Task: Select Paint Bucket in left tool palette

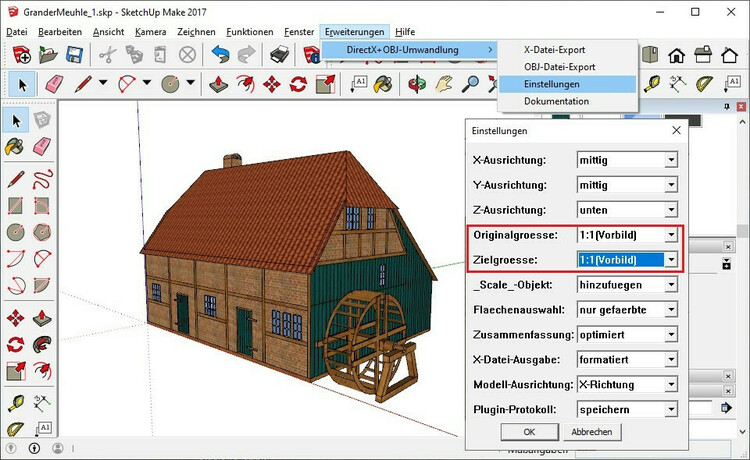Action: 16,146
